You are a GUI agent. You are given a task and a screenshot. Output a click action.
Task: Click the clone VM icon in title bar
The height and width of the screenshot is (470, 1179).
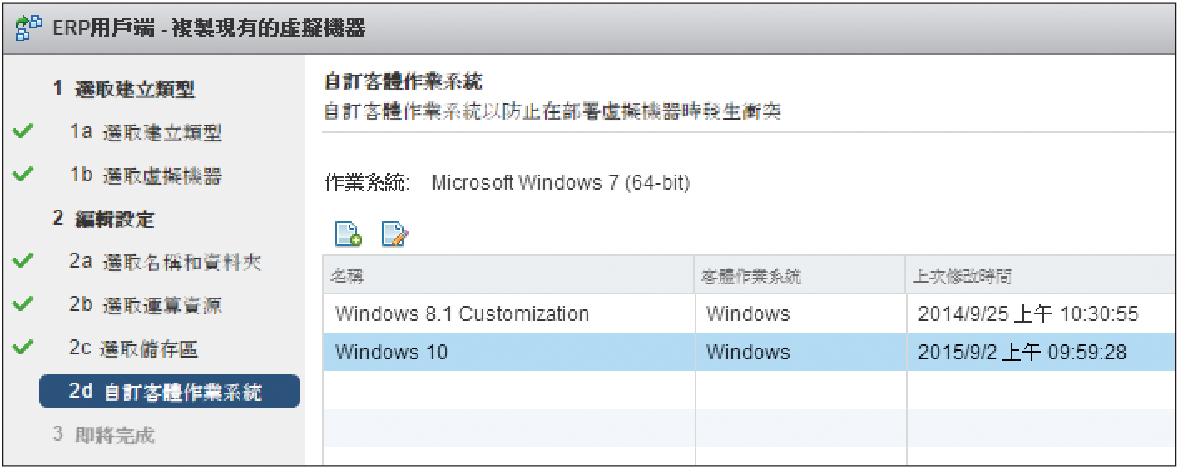click(28, 29)
